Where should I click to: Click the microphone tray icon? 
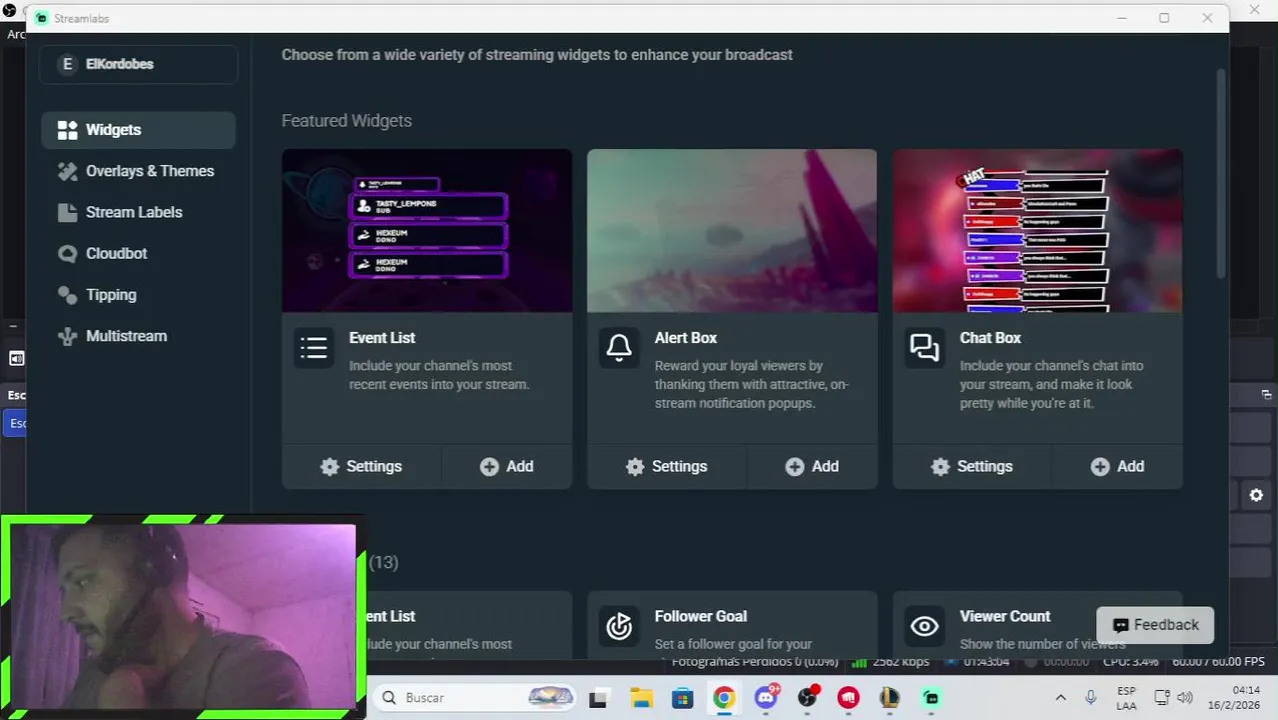(x=1091, y=698)
